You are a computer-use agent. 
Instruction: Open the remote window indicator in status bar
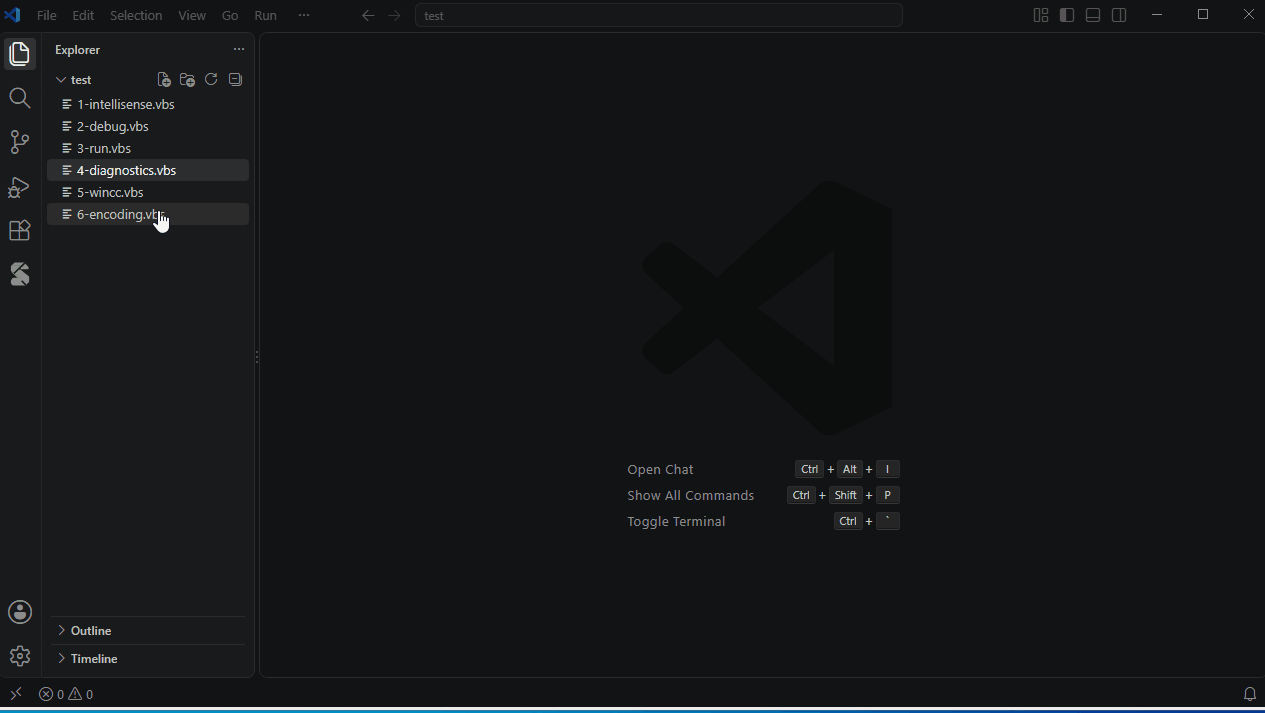click(x=15, y=694)
